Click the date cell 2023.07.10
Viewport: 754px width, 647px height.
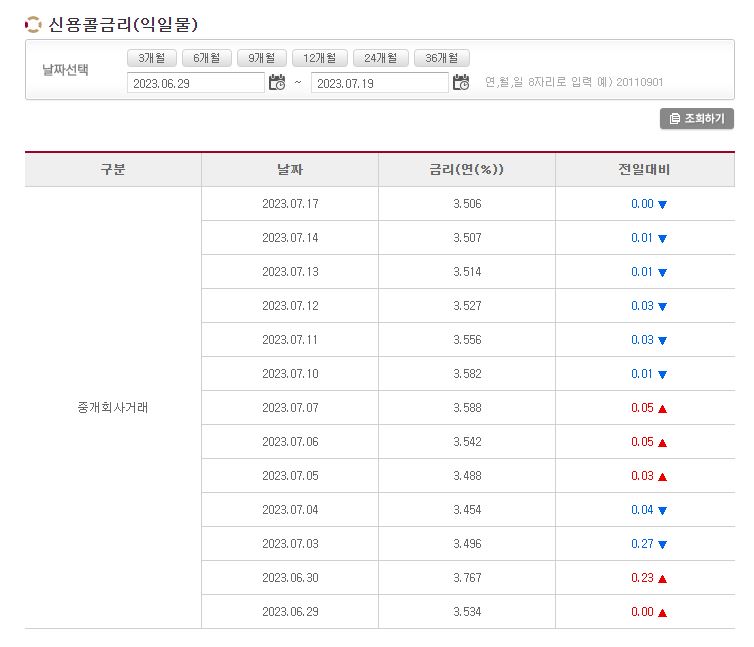(x=290, y=374)
